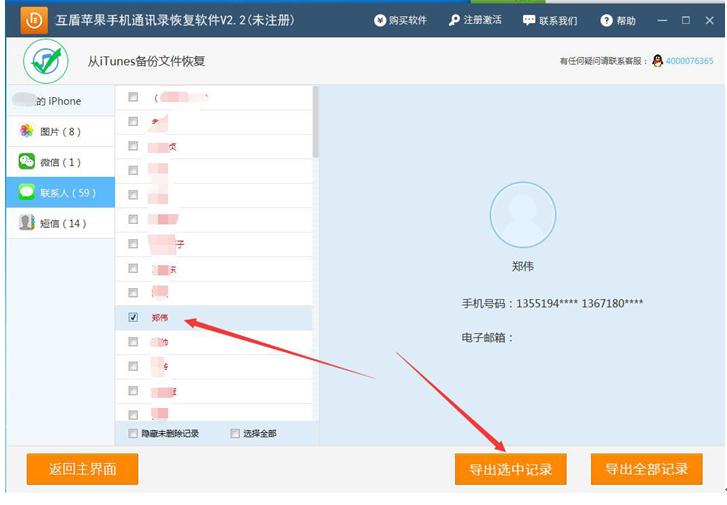Image resolution: width=727 pixels, height=505 pixels.
Task: Open 图片 (8) category
Action: point(61,132)
